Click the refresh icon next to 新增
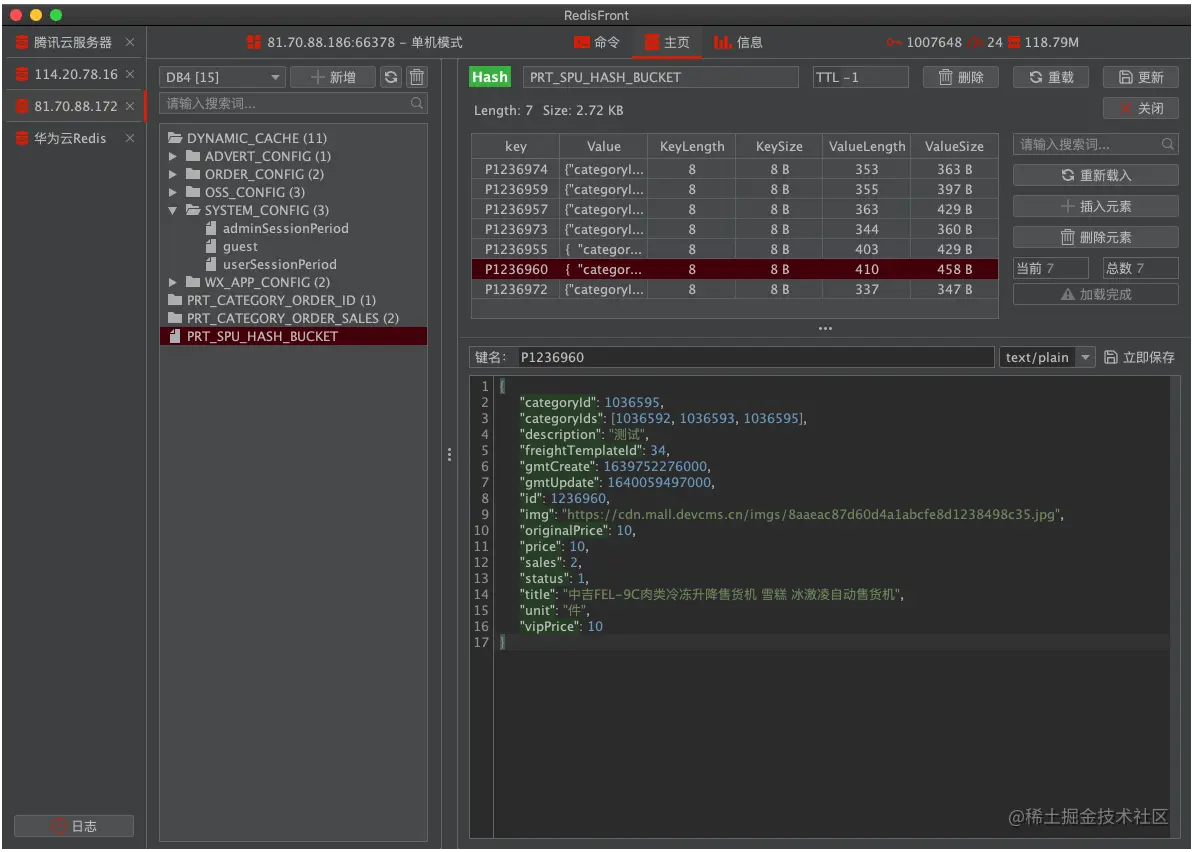The image size is (1194, 852). pyautogui.click(x=391, y=77)
